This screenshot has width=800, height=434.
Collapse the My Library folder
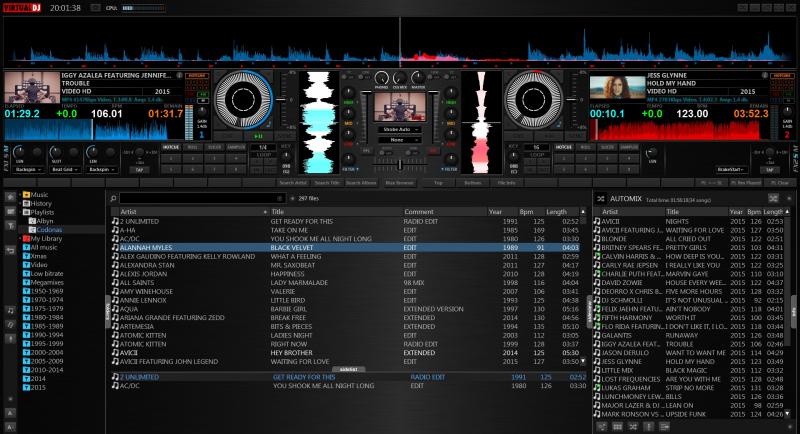(x=21, y=238)
